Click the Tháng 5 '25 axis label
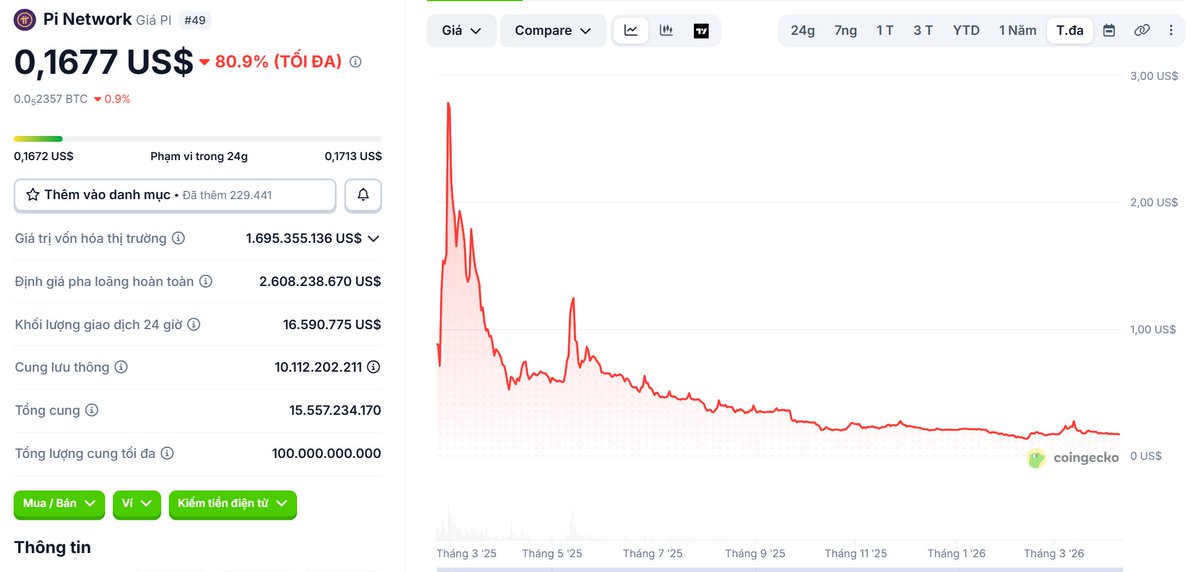 click(552, 554)
